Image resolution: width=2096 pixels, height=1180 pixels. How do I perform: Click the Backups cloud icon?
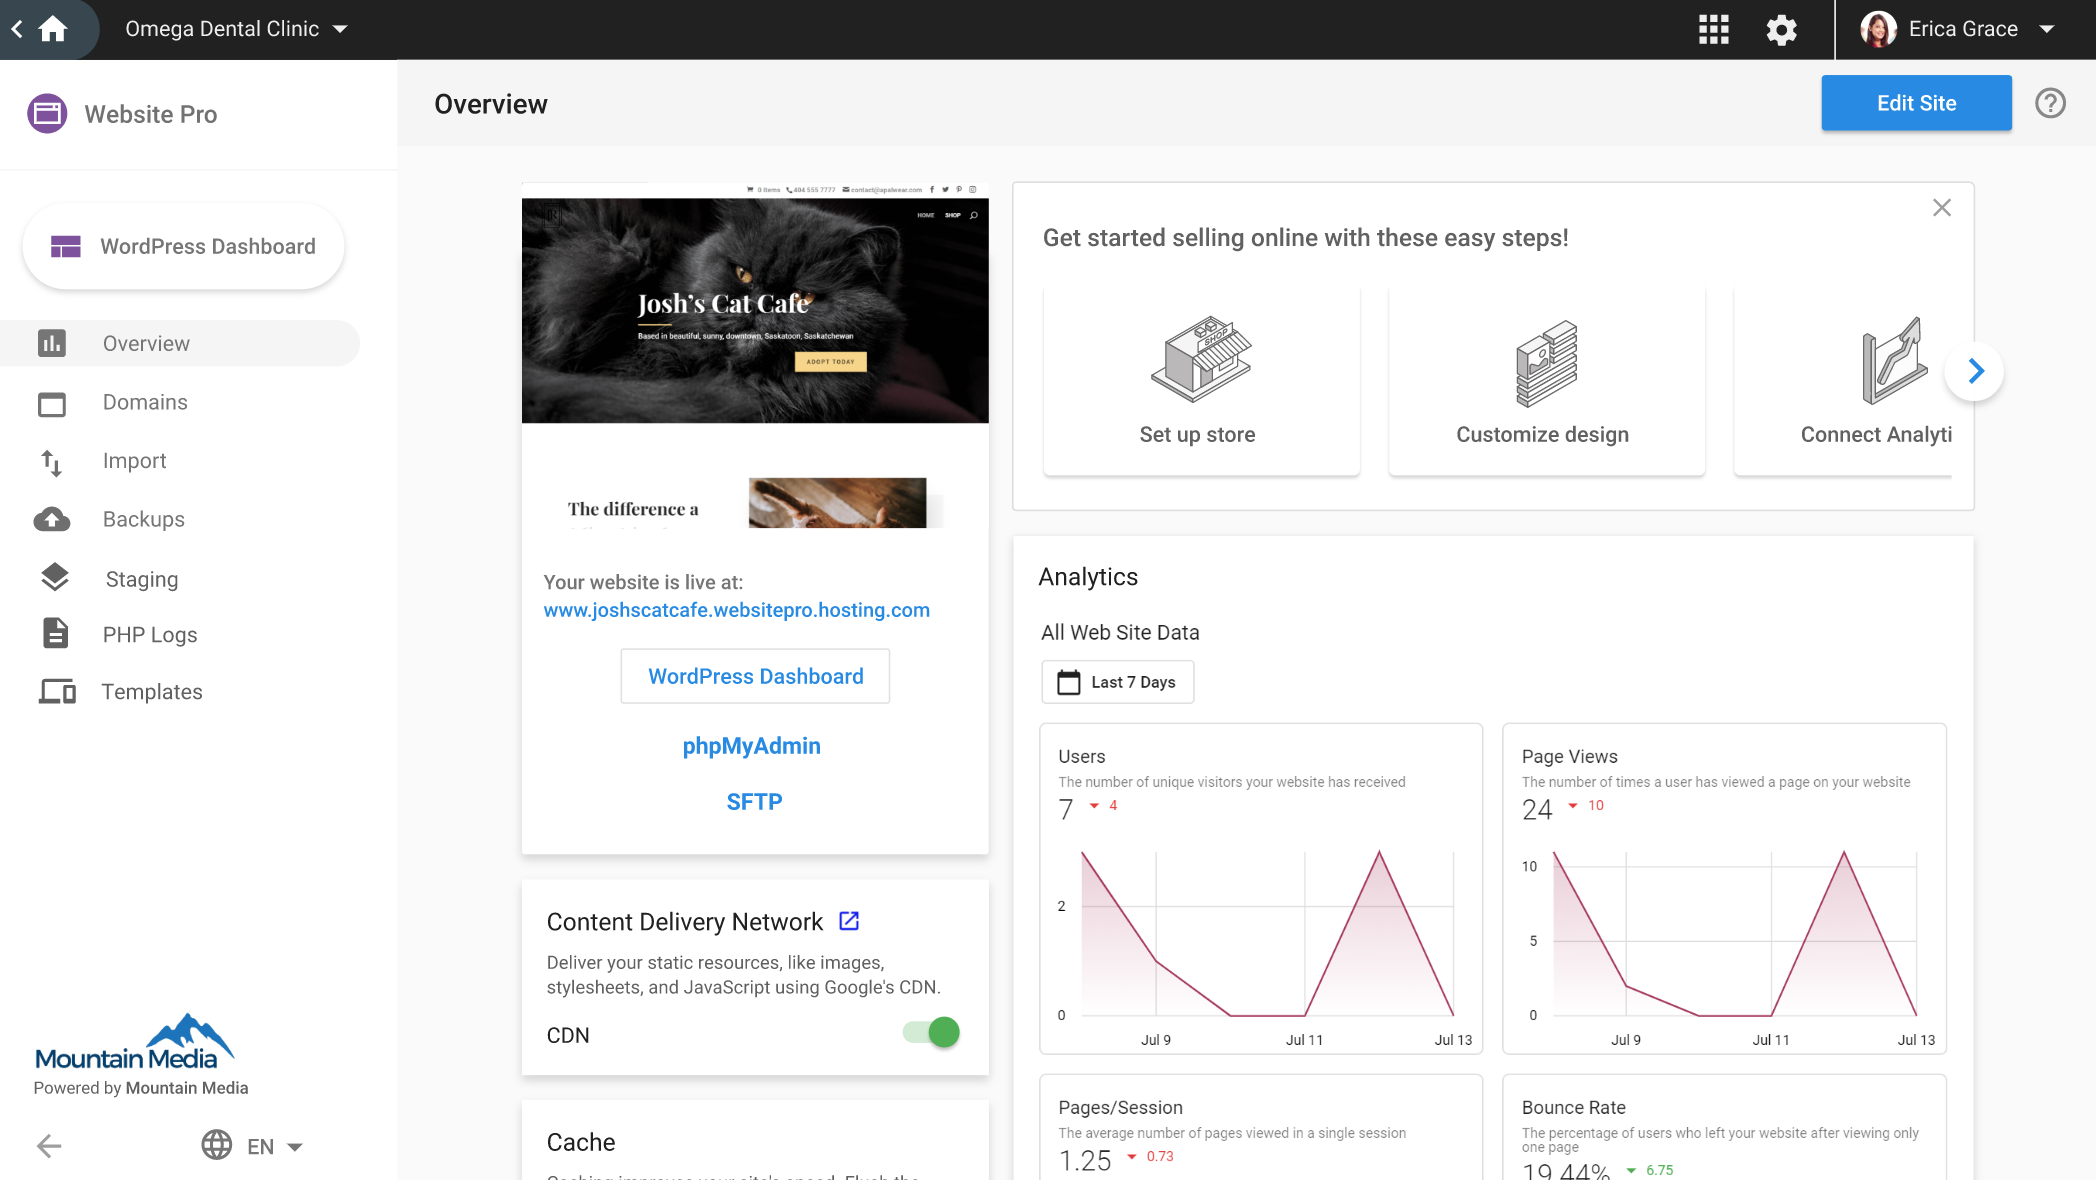tap(52, 519)
